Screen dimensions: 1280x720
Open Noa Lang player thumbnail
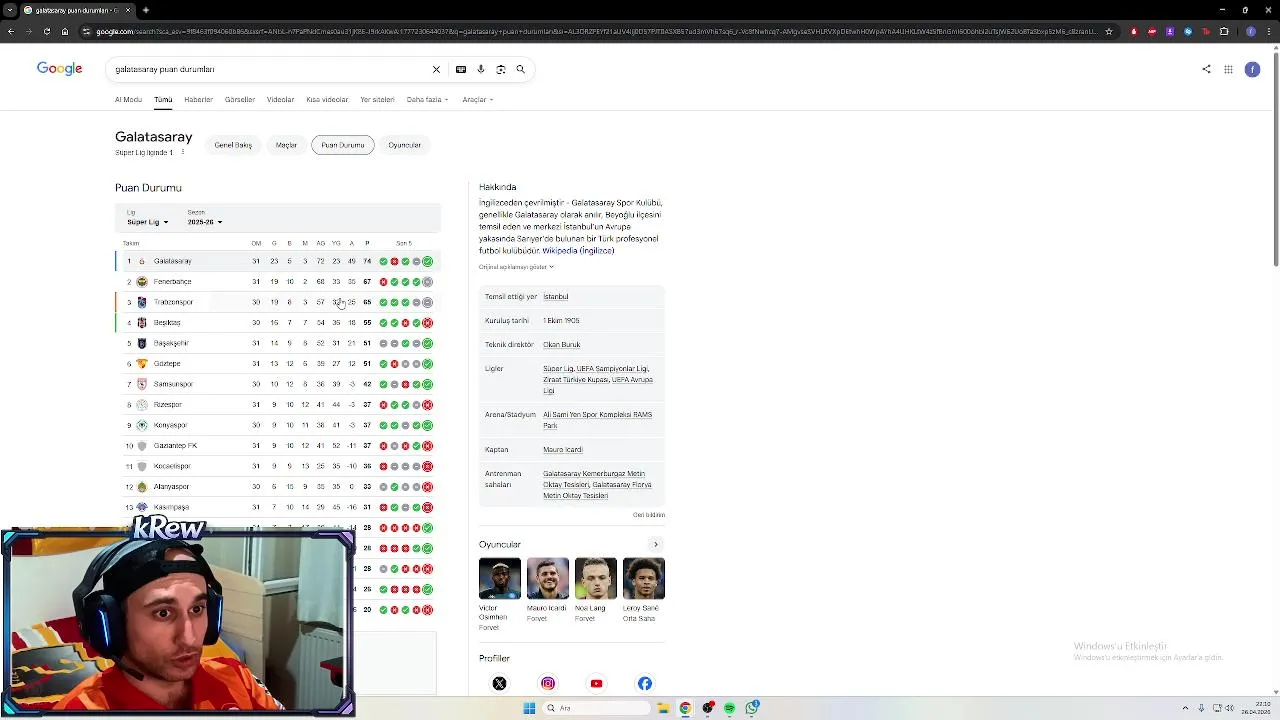tap(595, 579)
